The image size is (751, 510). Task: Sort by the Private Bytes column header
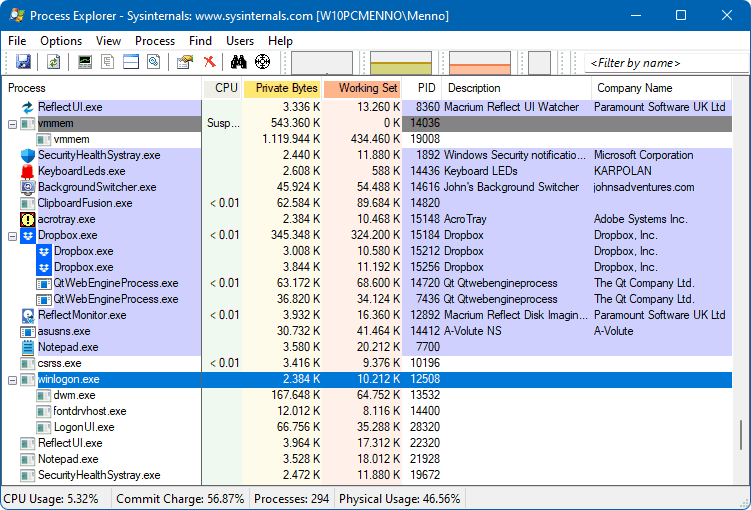[282, 88]
